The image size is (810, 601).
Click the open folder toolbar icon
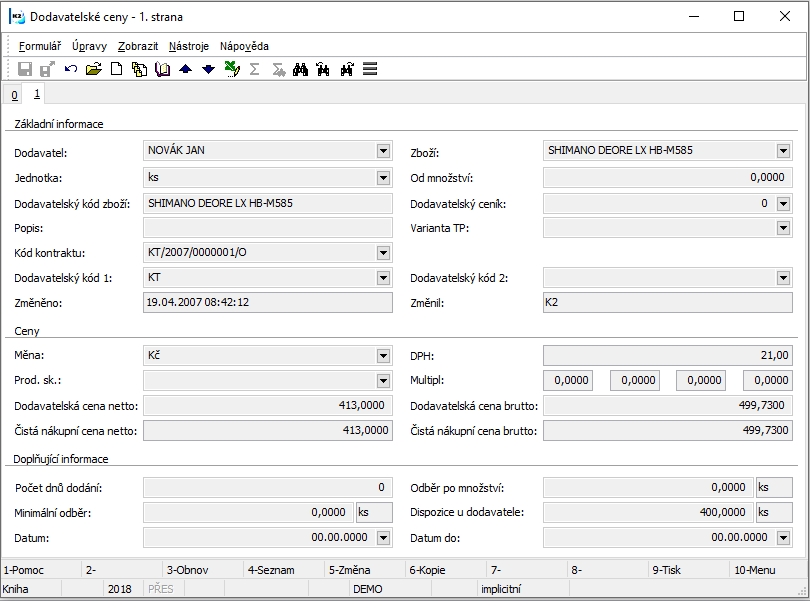pos(94,69)
